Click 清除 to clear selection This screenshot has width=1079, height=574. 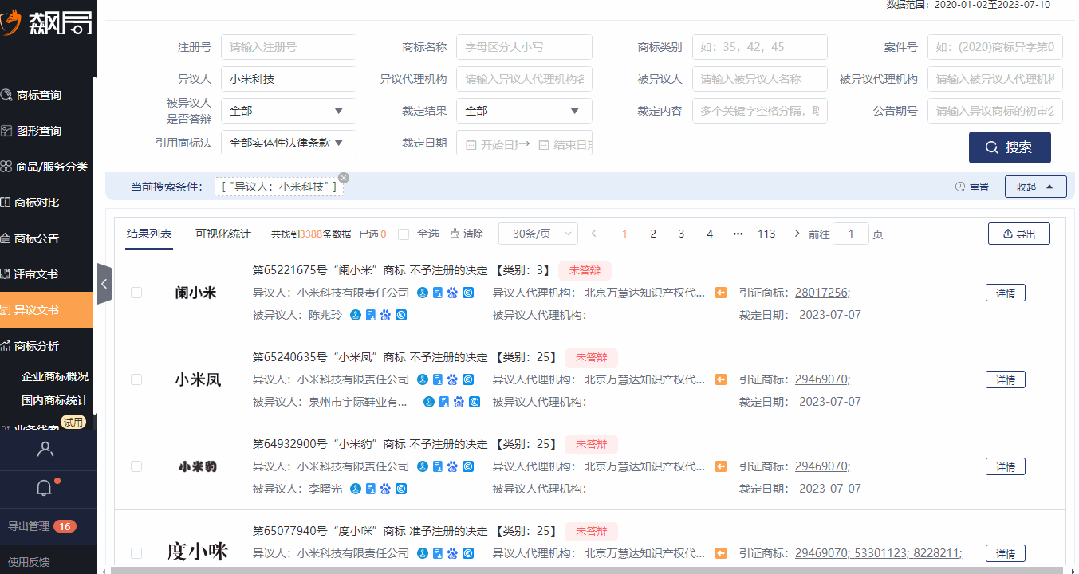[x=467, y=234]
